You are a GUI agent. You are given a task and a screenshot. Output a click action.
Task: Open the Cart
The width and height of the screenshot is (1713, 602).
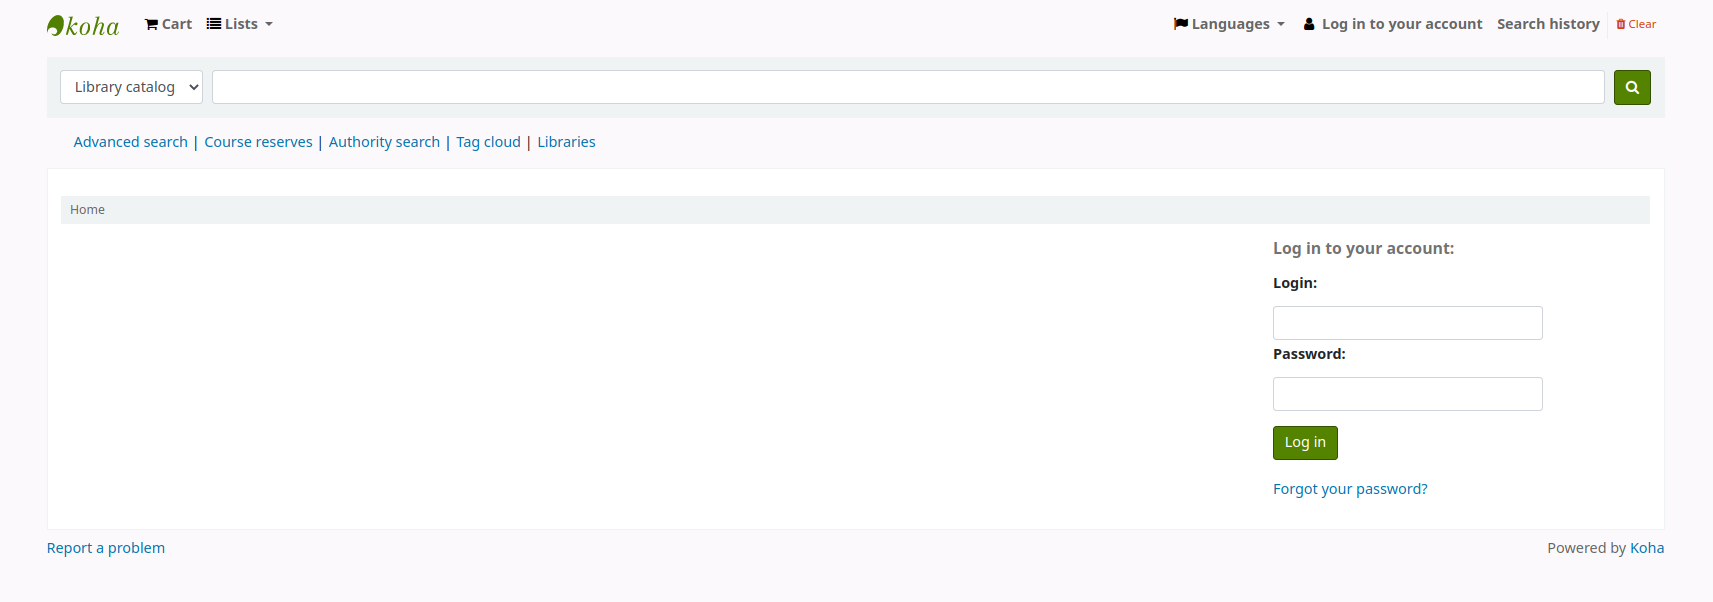point(168,24)
